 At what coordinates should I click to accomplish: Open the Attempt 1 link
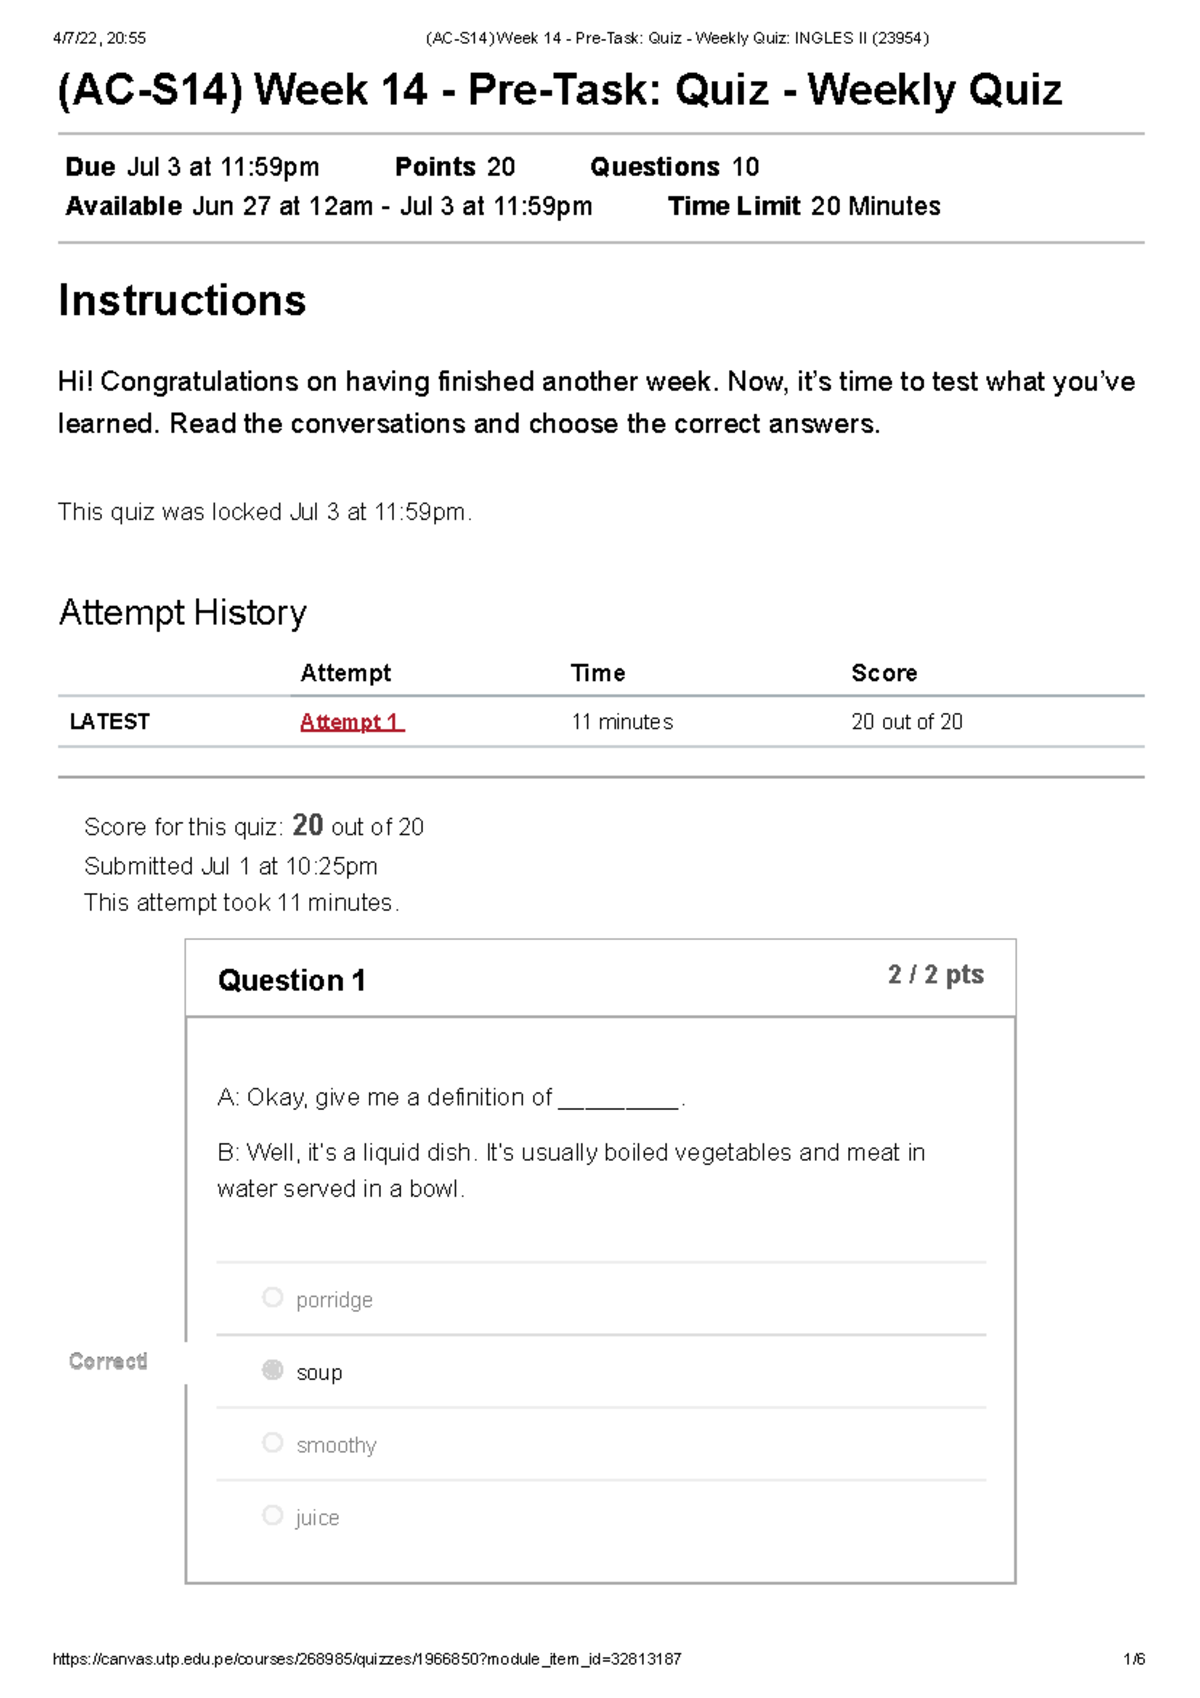pyautogui.click(x=351, y=722)
